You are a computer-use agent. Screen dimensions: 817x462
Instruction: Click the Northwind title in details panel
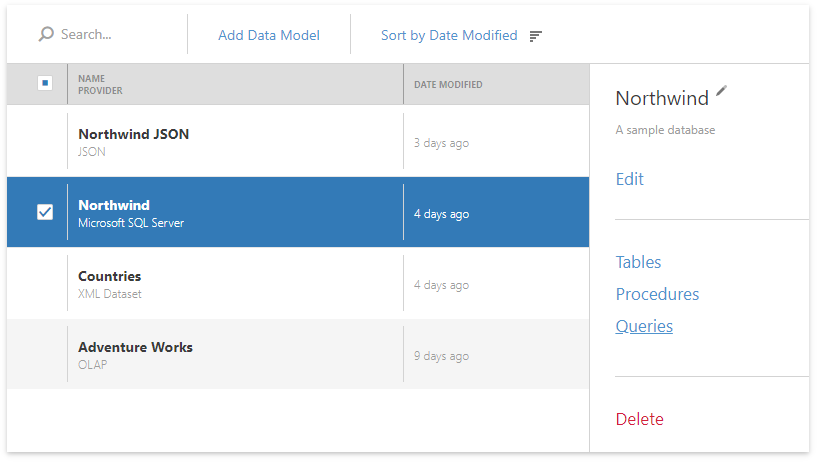point(662,98)
